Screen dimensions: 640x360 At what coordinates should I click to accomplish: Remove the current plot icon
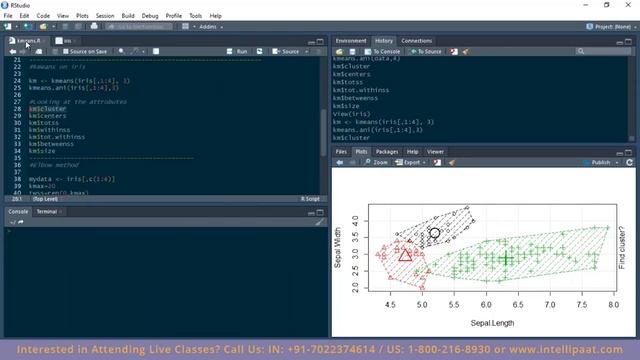click(437, 162)
